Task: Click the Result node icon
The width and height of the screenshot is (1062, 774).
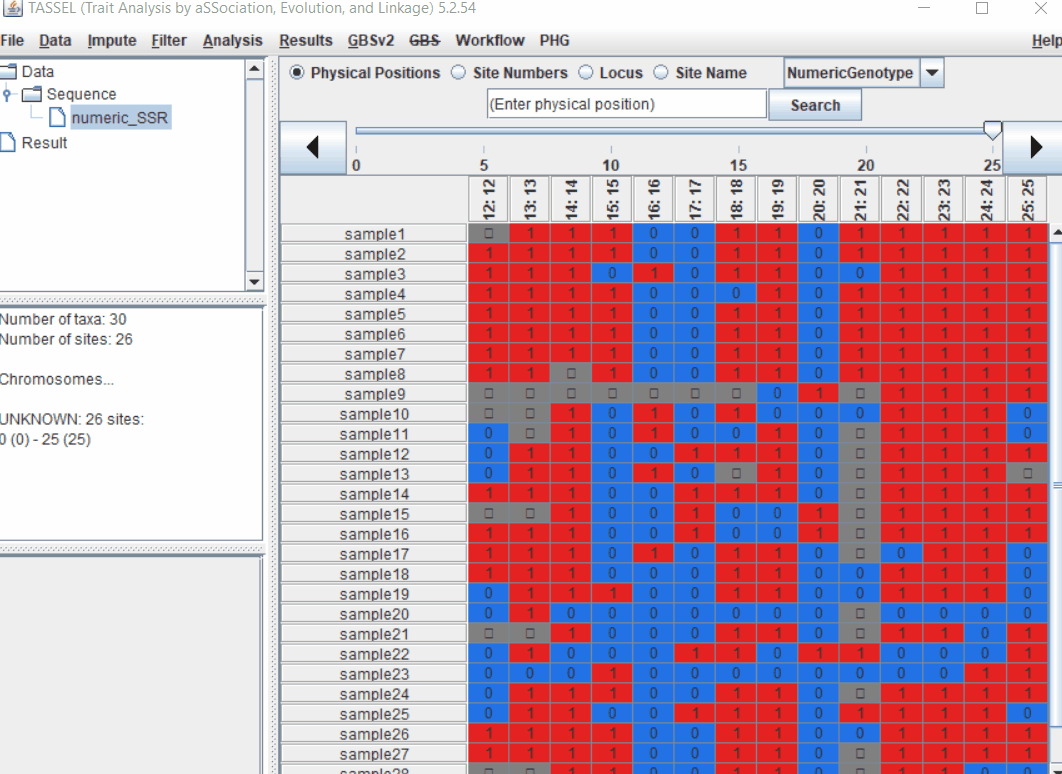Action: (x=9, y=143)
